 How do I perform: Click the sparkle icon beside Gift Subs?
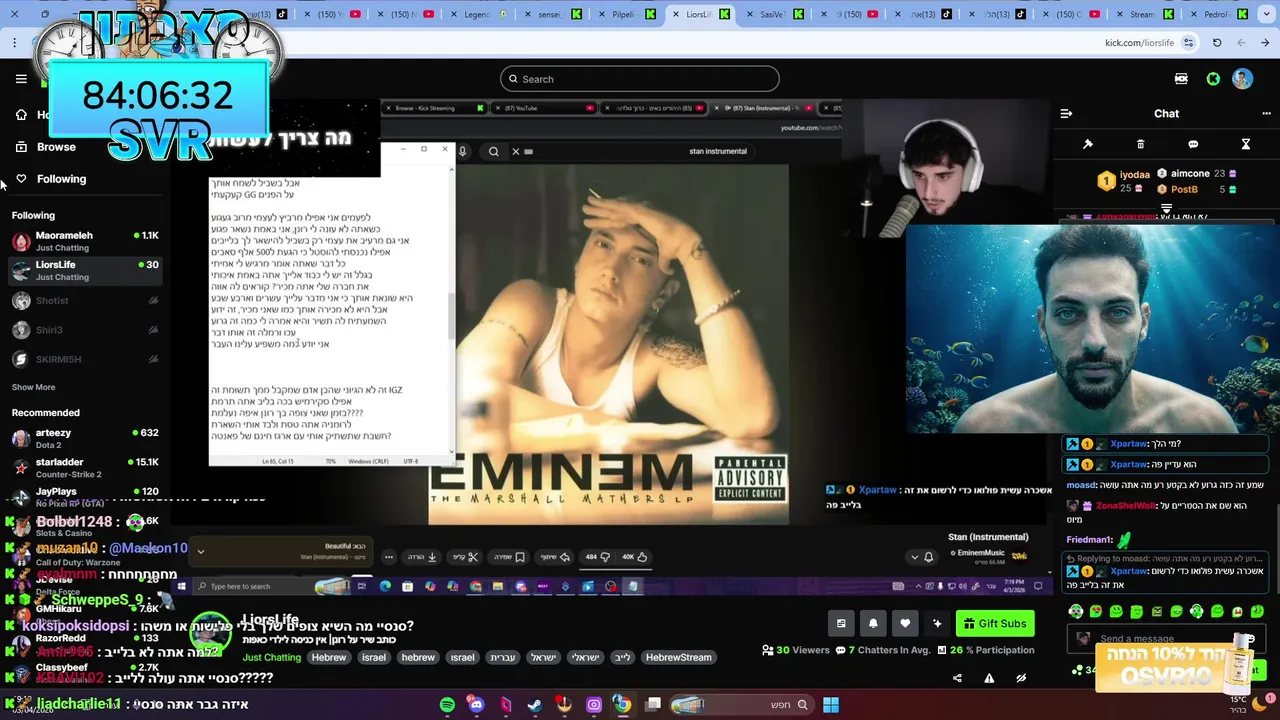tap(937, 623)
